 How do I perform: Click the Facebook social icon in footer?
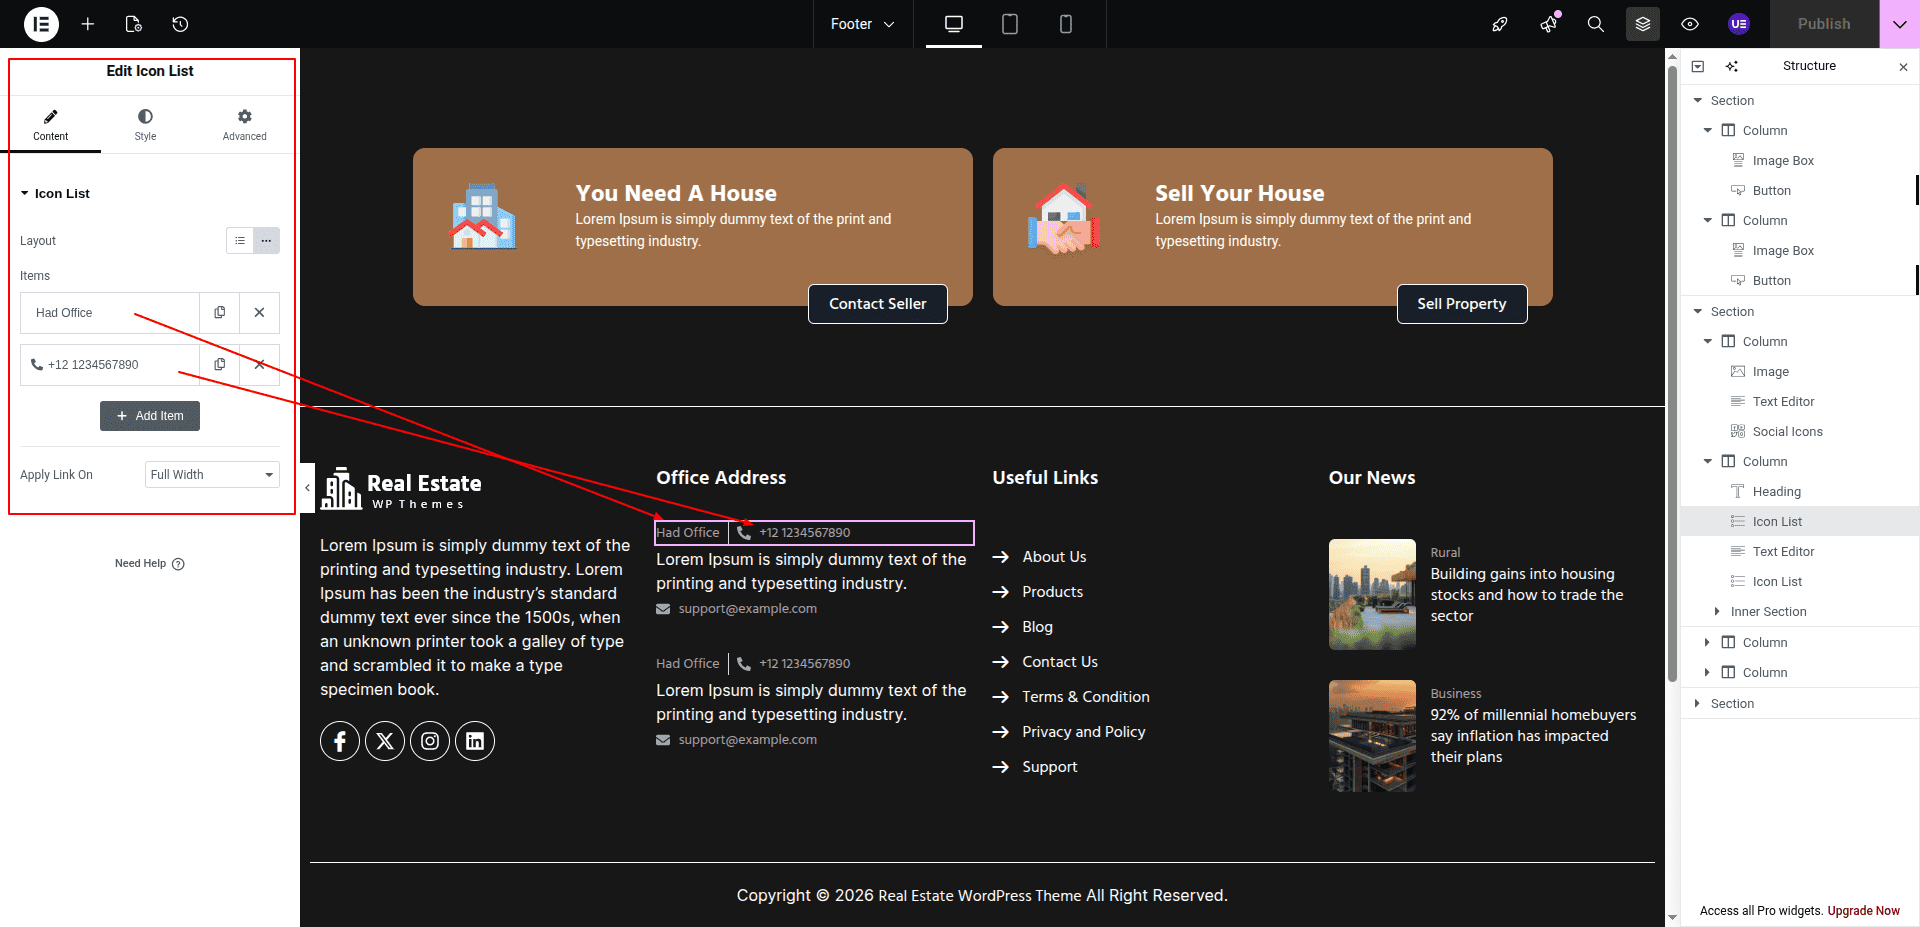[340, 741]
